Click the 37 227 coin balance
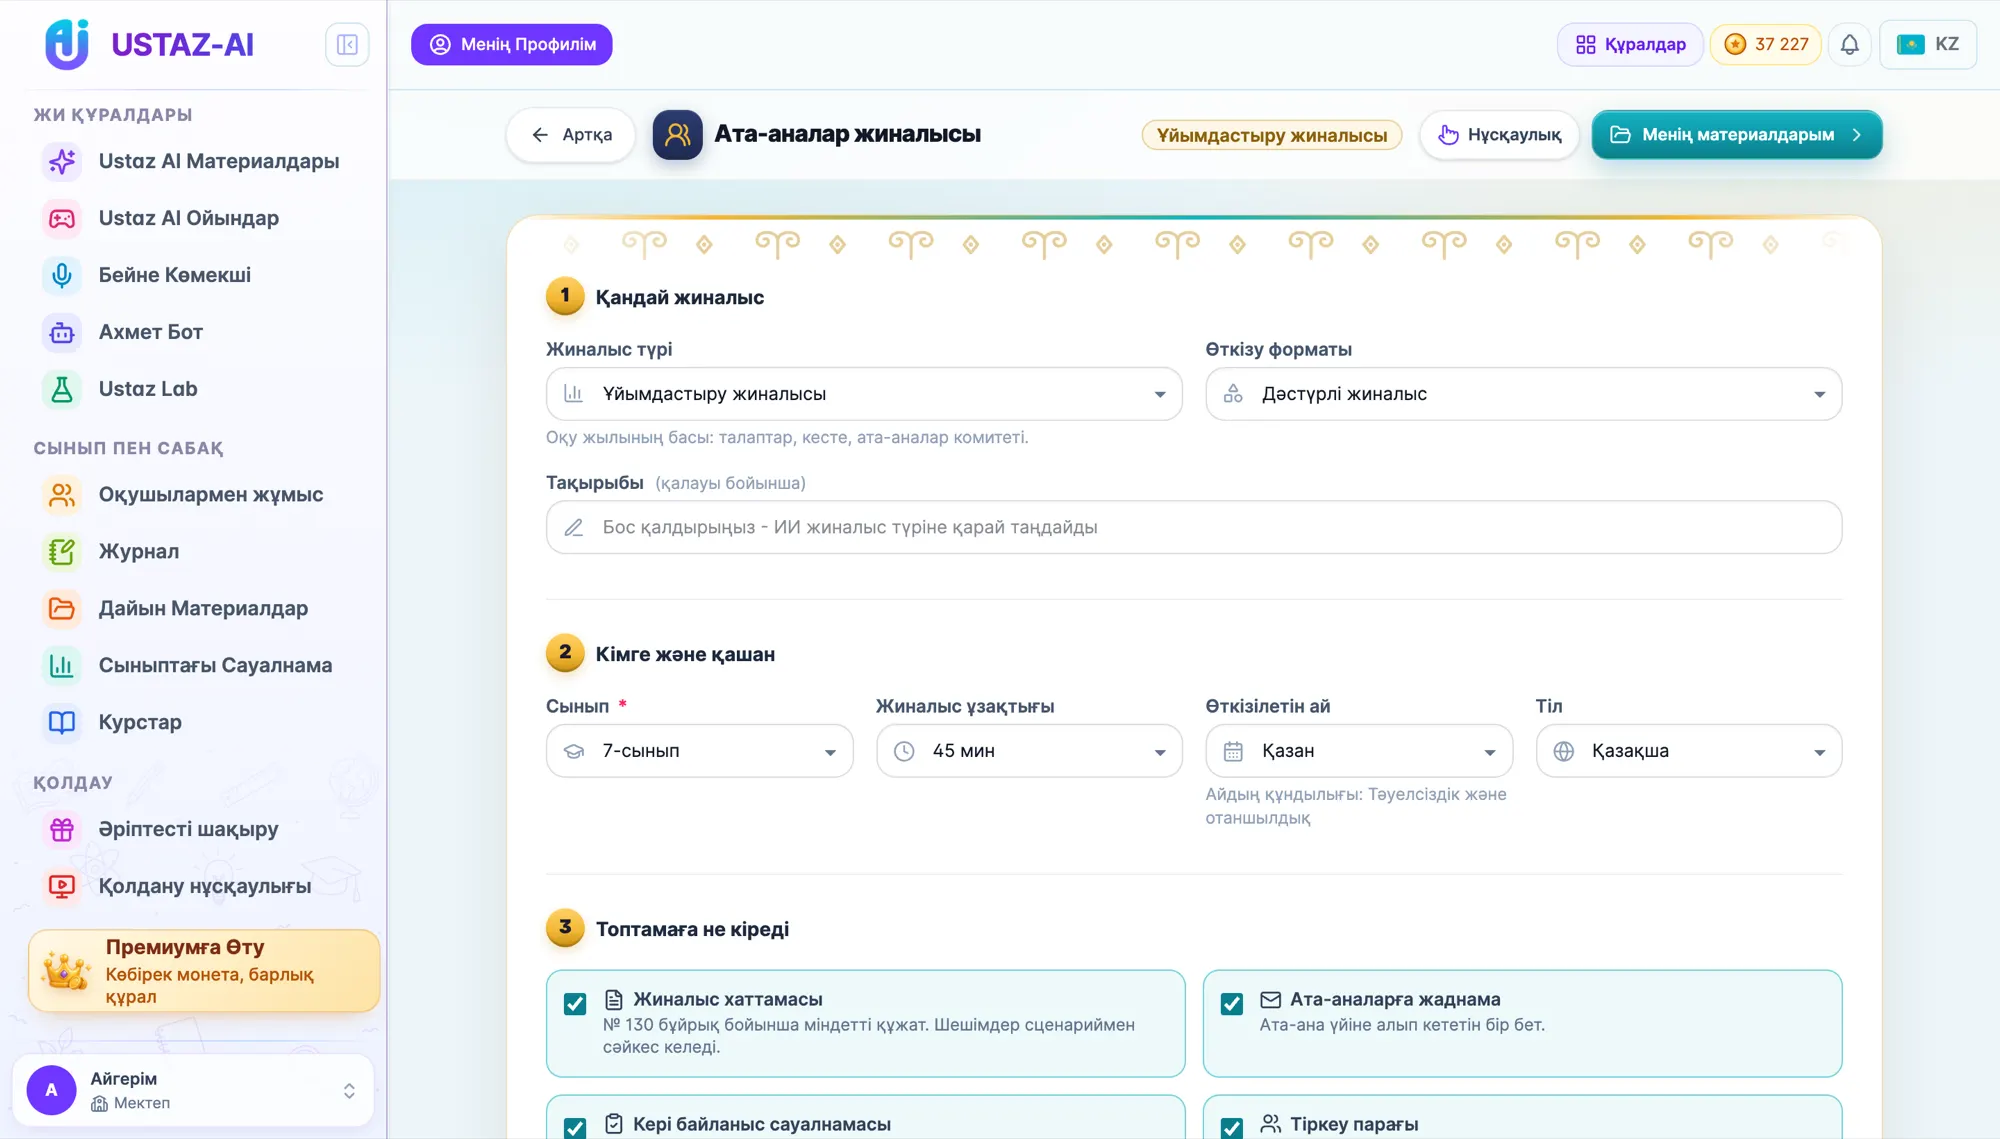This screenshot has width=2000, height=1139. coord(1765,44)
